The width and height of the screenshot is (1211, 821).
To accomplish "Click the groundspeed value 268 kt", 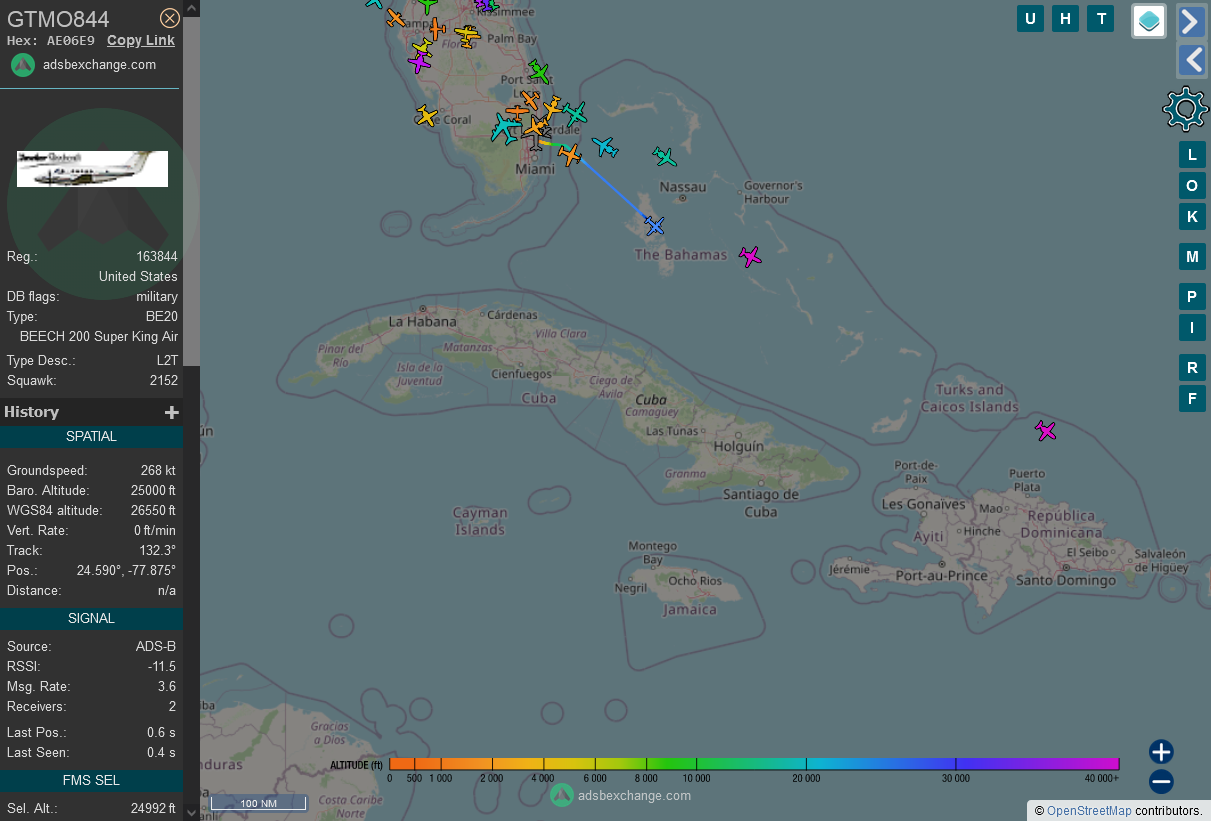I will tap(158, 471).
